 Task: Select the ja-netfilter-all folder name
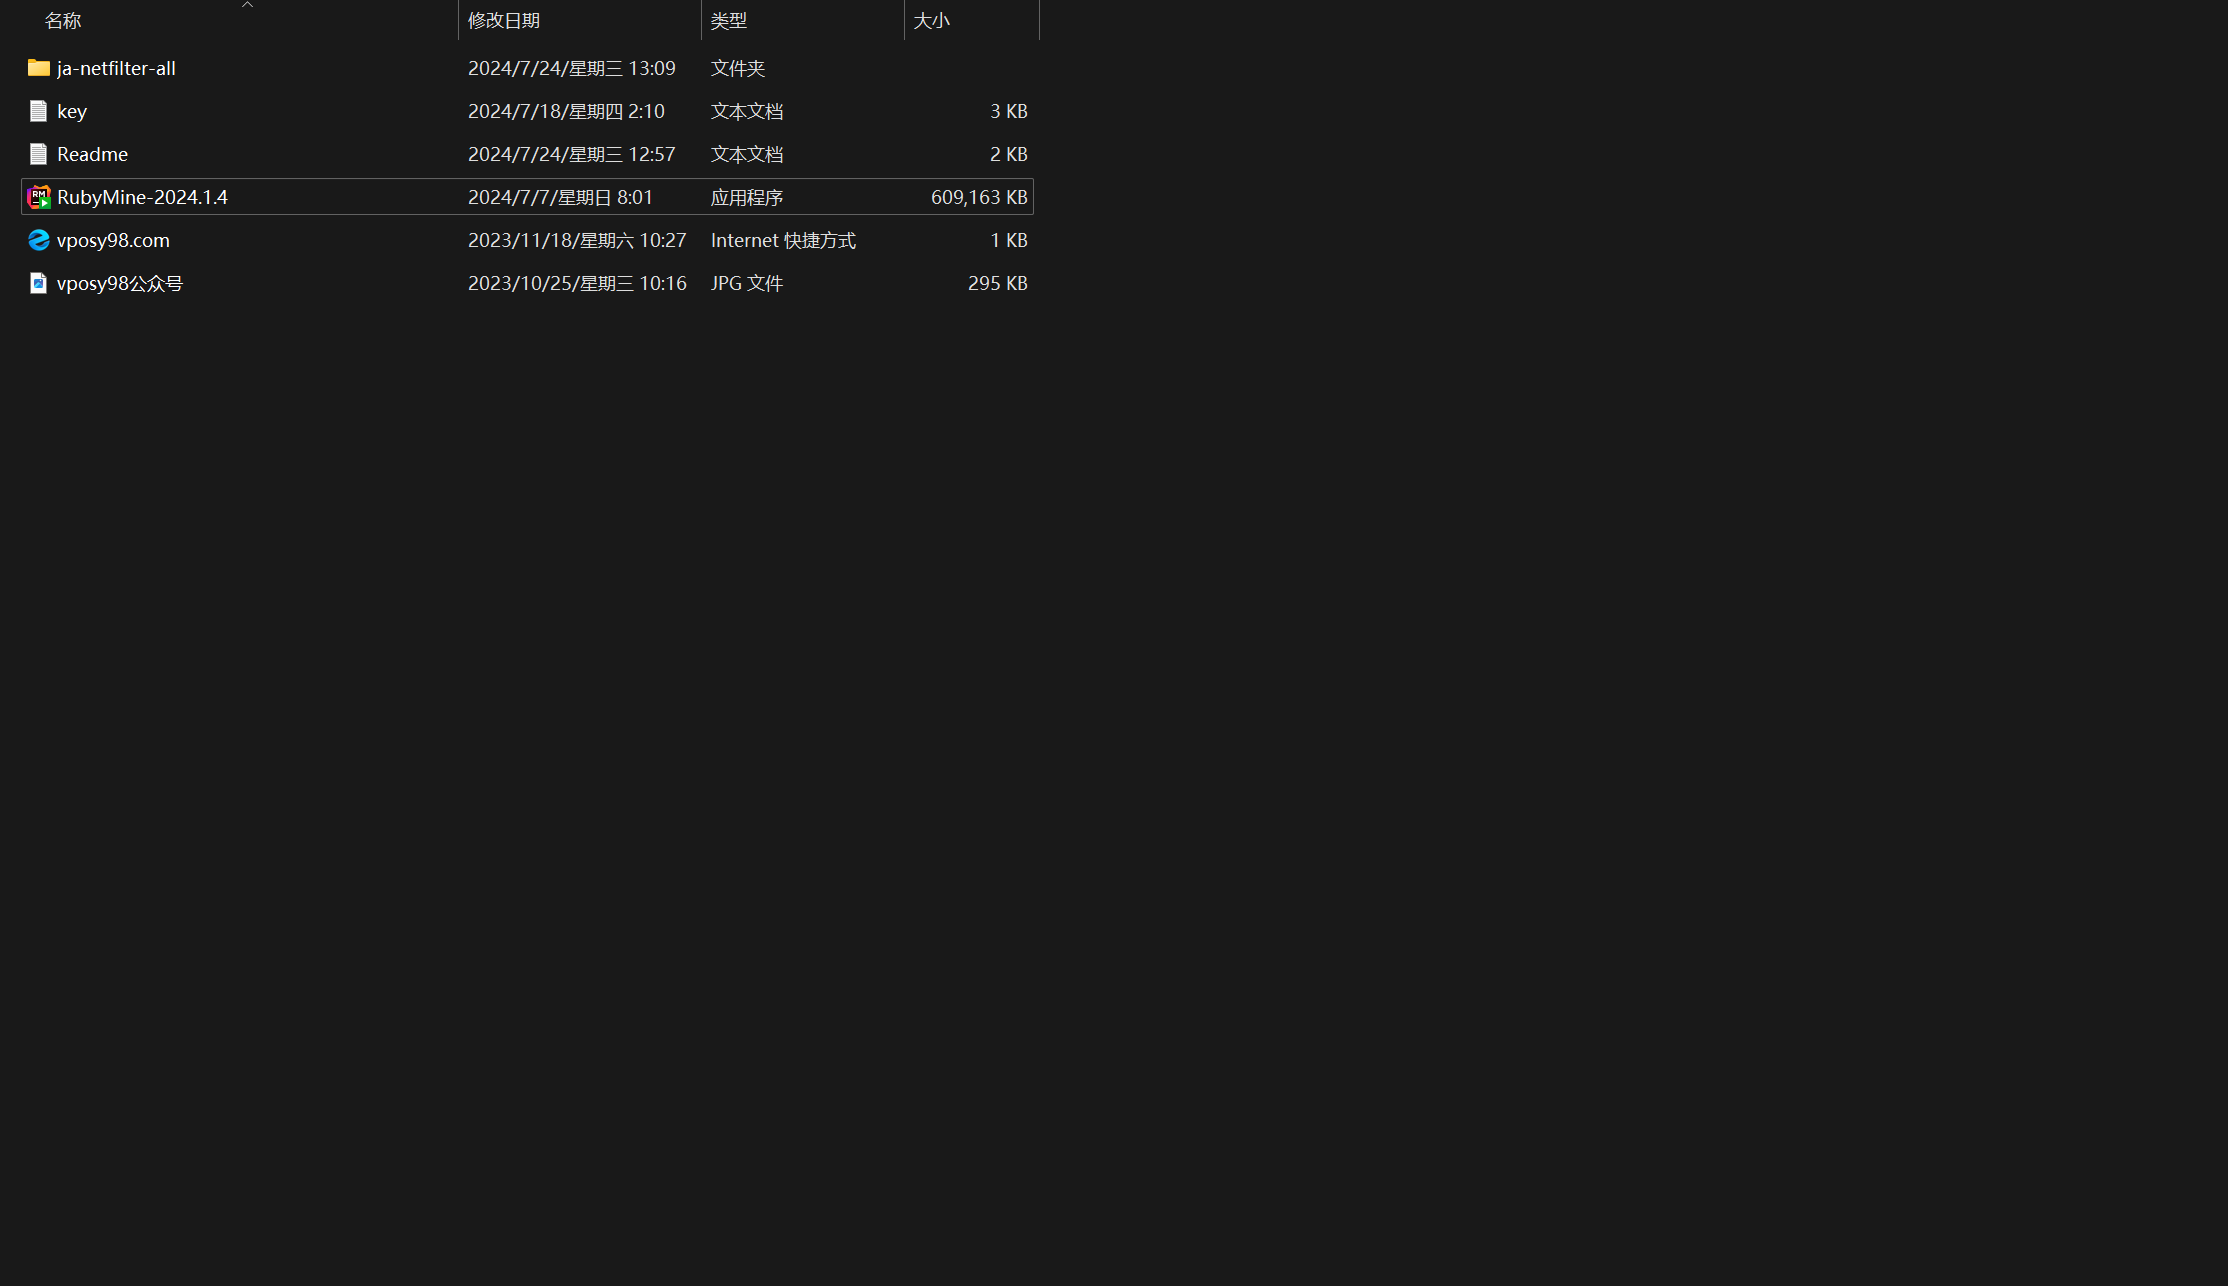(116, 68)
